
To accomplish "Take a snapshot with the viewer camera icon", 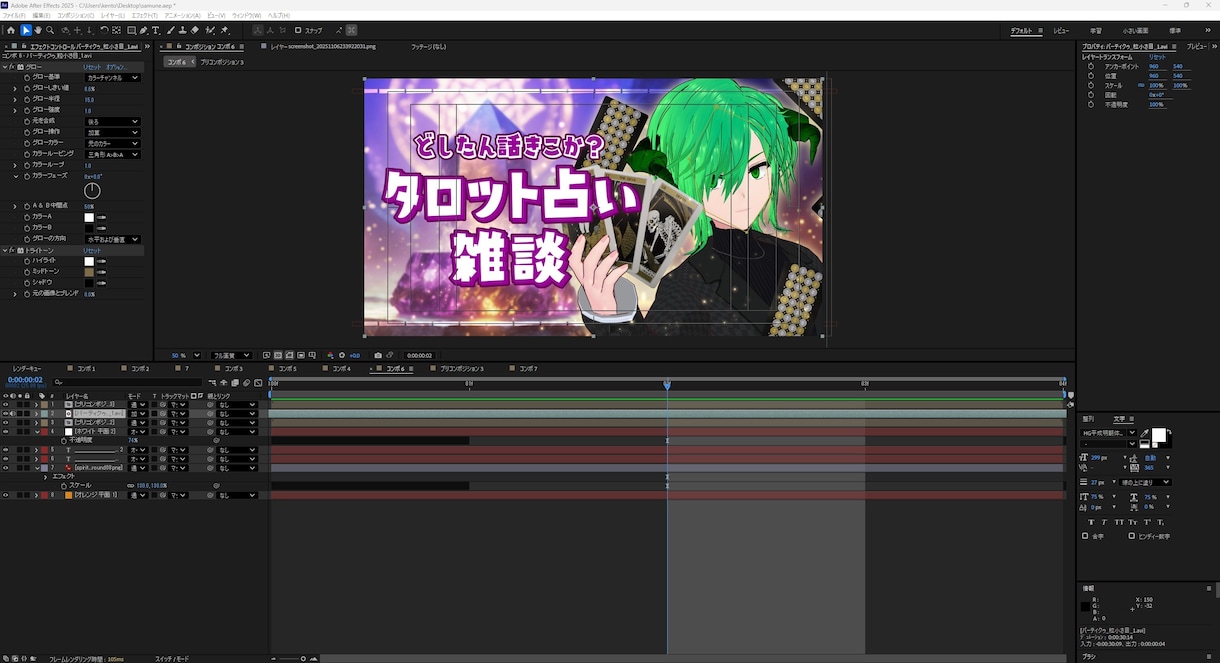I will coord(378,355).
